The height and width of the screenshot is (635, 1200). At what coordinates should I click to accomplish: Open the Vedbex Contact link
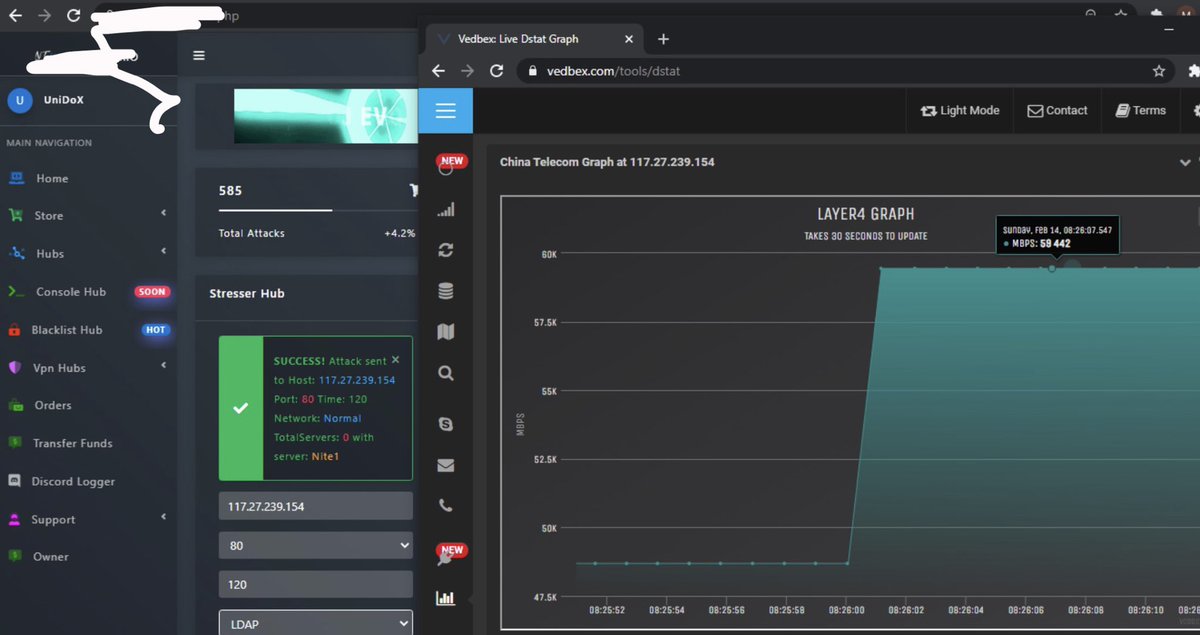tap(1057, 110)
